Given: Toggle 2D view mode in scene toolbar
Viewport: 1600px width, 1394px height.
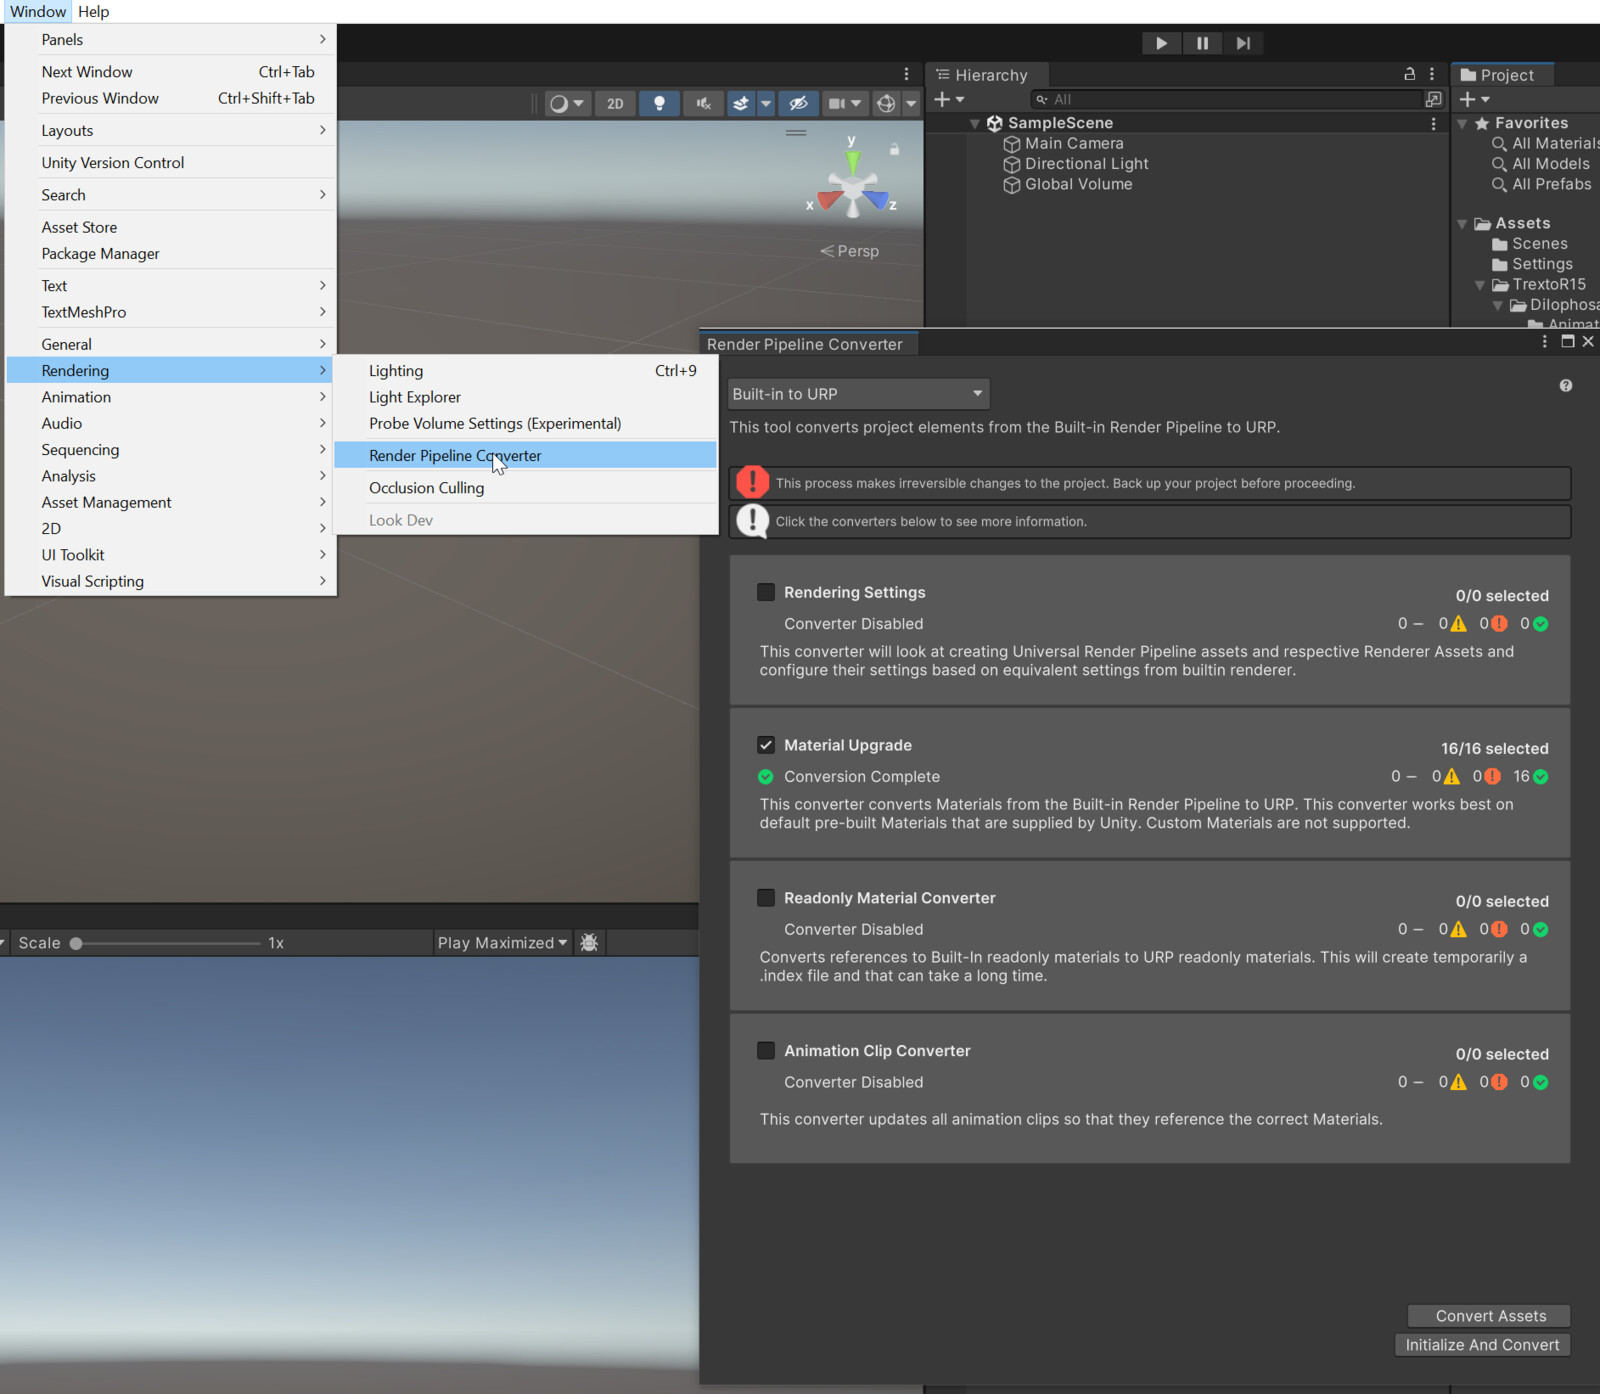Looking at the screenshot, I should [x=615, y=103].
